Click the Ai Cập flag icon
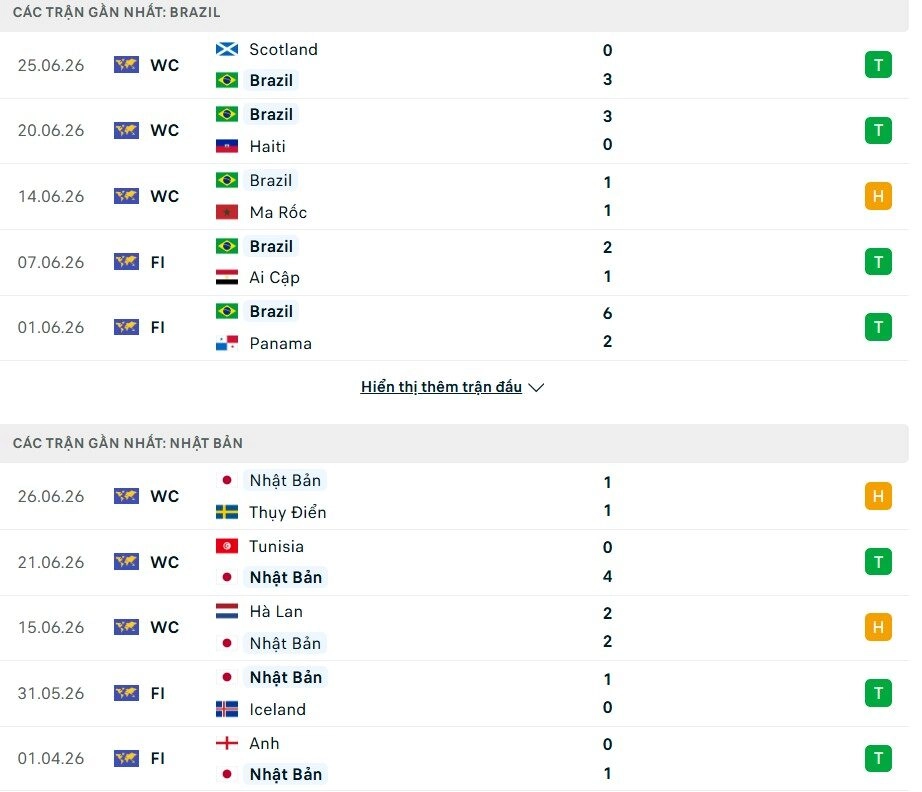922x792 pixels. [226, 277]
